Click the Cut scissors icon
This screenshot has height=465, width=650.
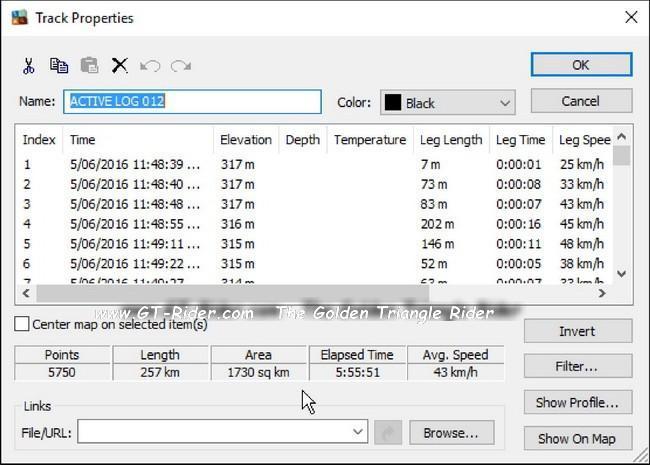tap(29, 66)
